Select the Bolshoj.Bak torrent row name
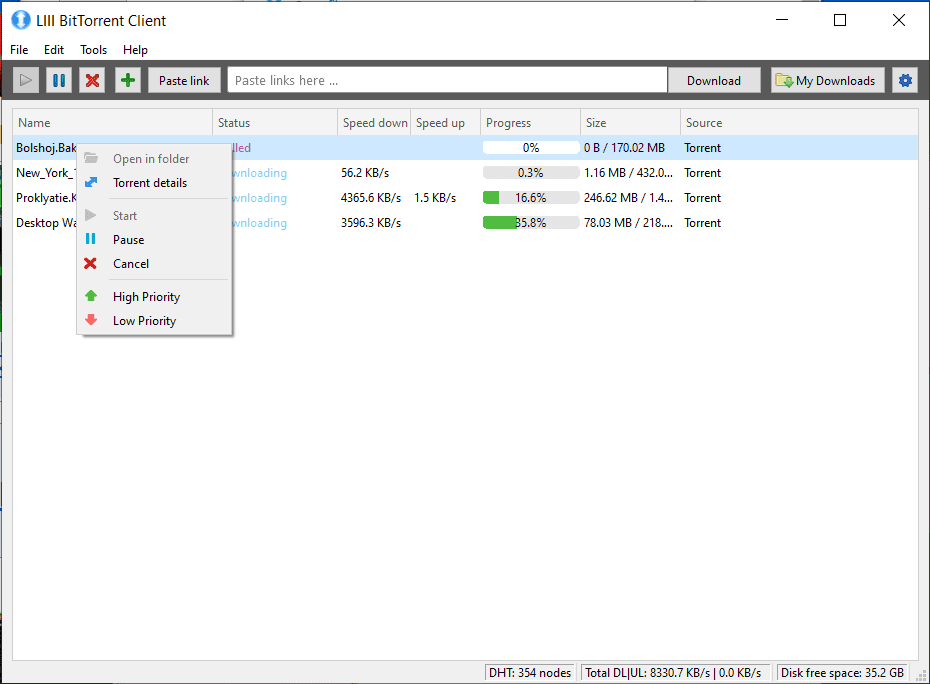The image size is (930, 684). pos(46,148)
